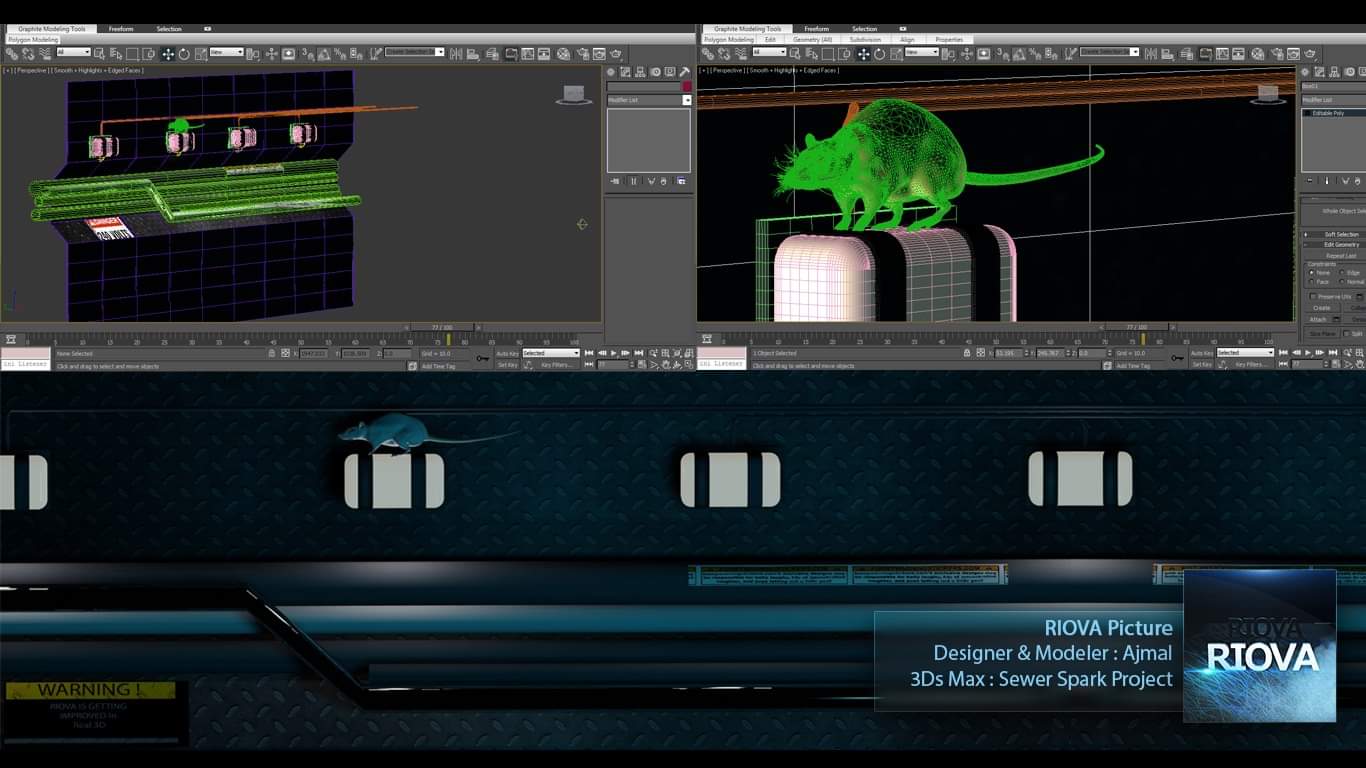Select the Move tool in right window toolbar

pyautogui.click(x=863, y=53)
